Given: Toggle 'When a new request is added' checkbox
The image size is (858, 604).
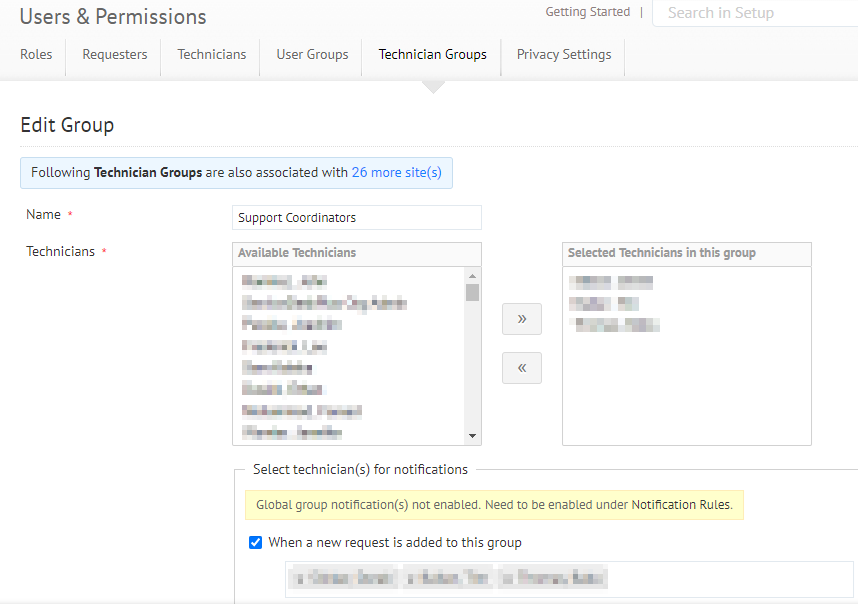Looking at the screenshot, I should click(255, 543).
